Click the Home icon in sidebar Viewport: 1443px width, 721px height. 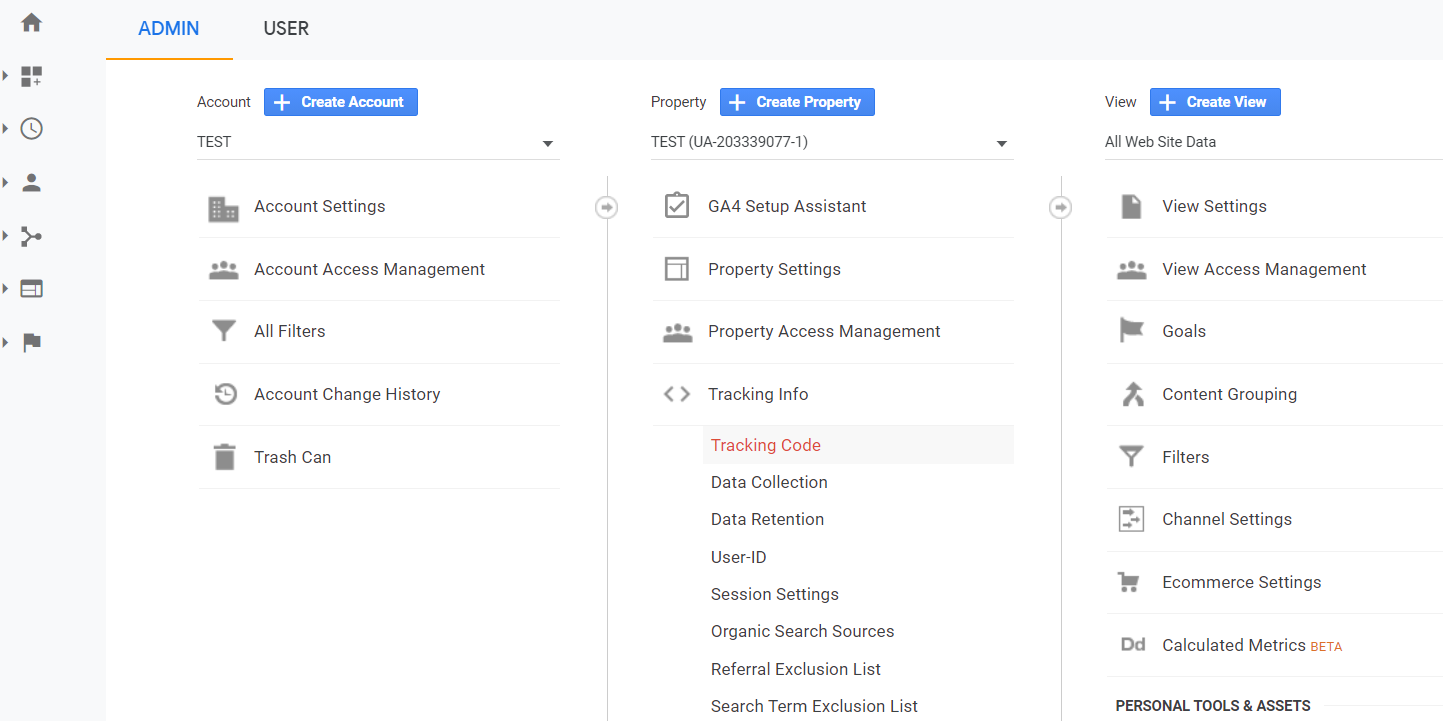[31, 22]
